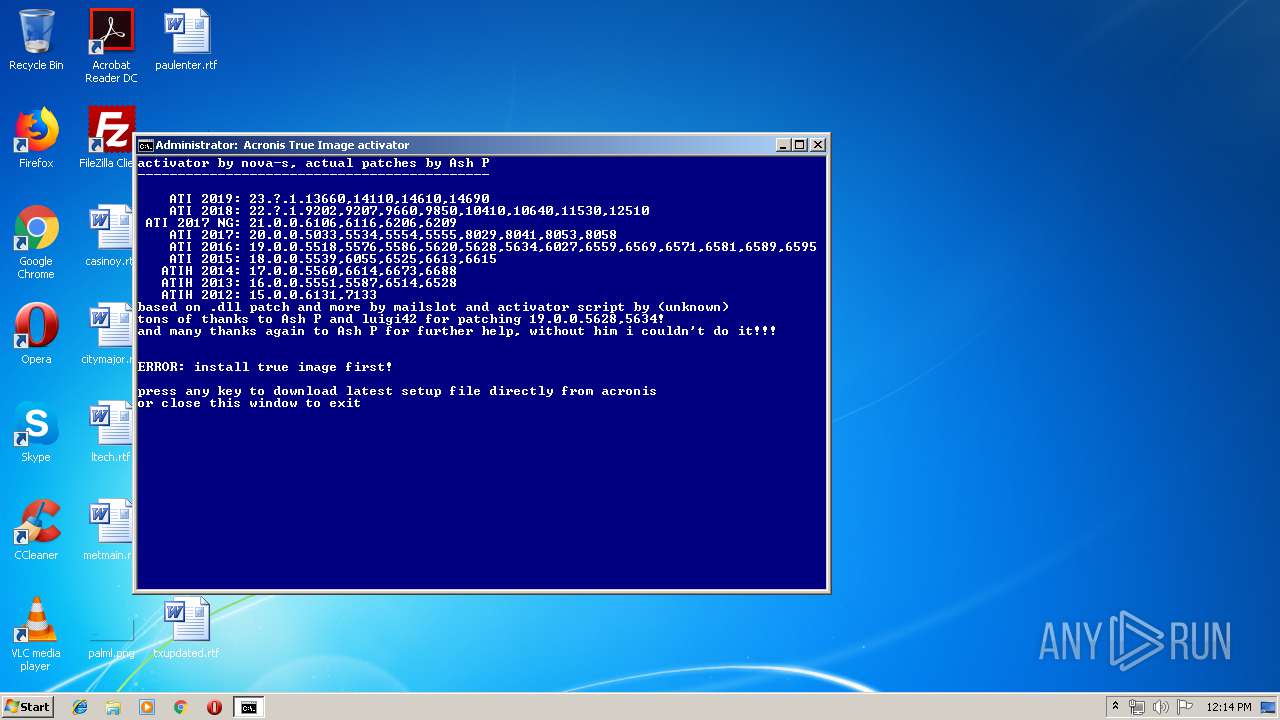Image resolution: width=1280 pixels, height=720 pixels.
Task: Launch the Google Chrome desktop shortcut
Action: point(36,242)
